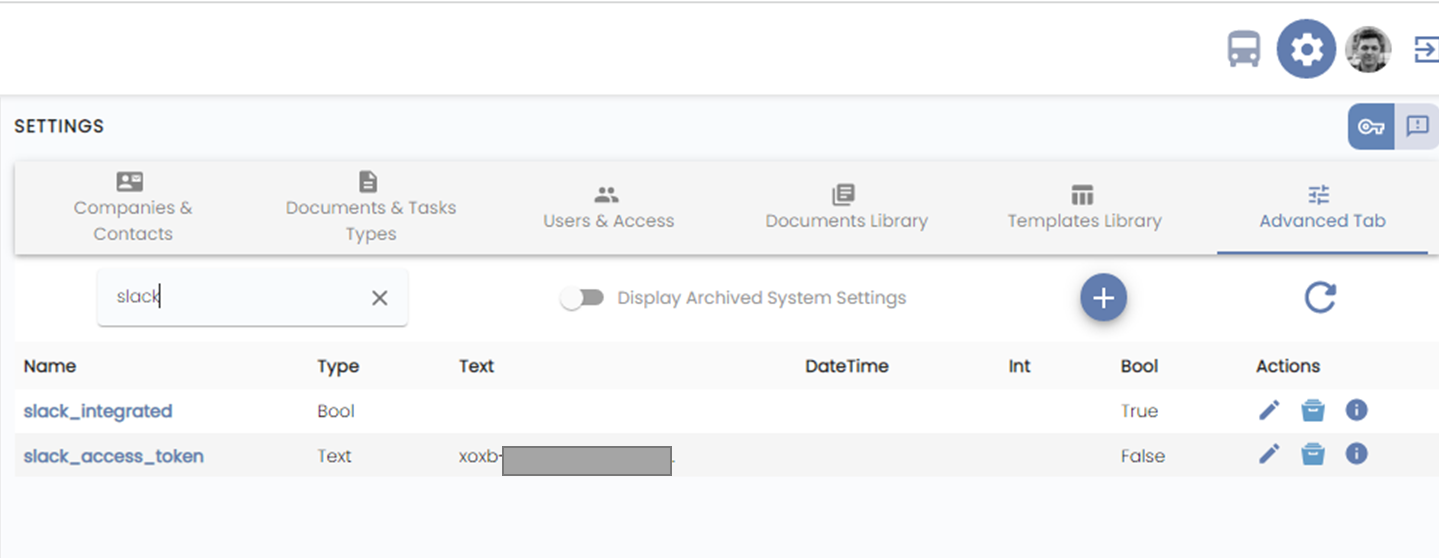The image size is (1439, 558).
Task: Archive the slack_access_token setting
Action: pos(1312,455)
